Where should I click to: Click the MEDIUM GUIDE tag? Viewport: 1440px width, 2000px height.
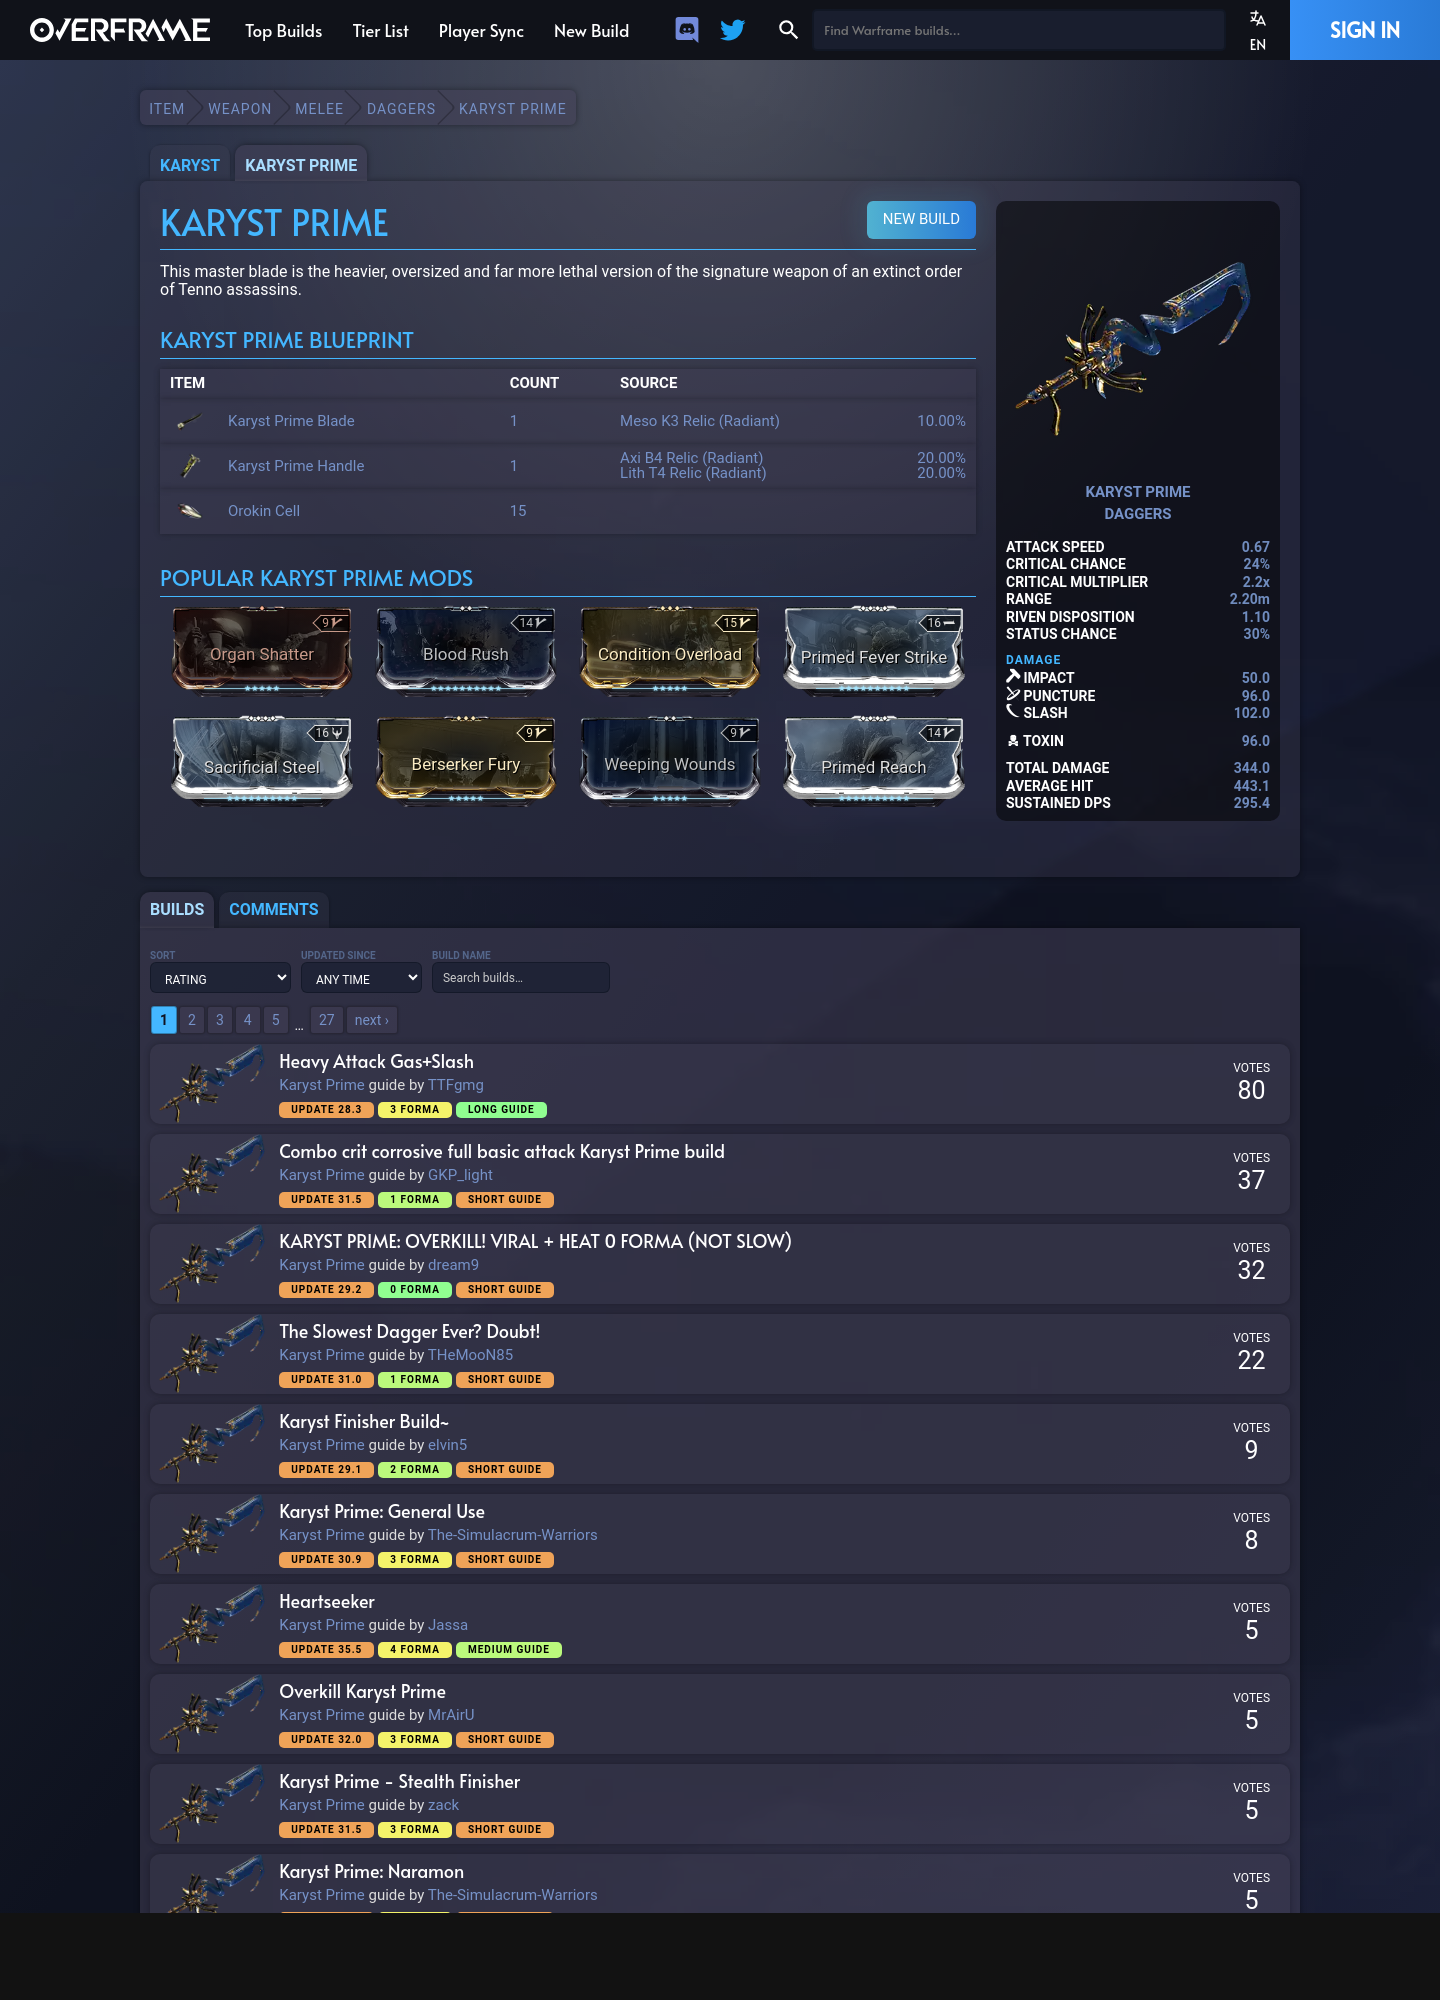pos(508,1650)
